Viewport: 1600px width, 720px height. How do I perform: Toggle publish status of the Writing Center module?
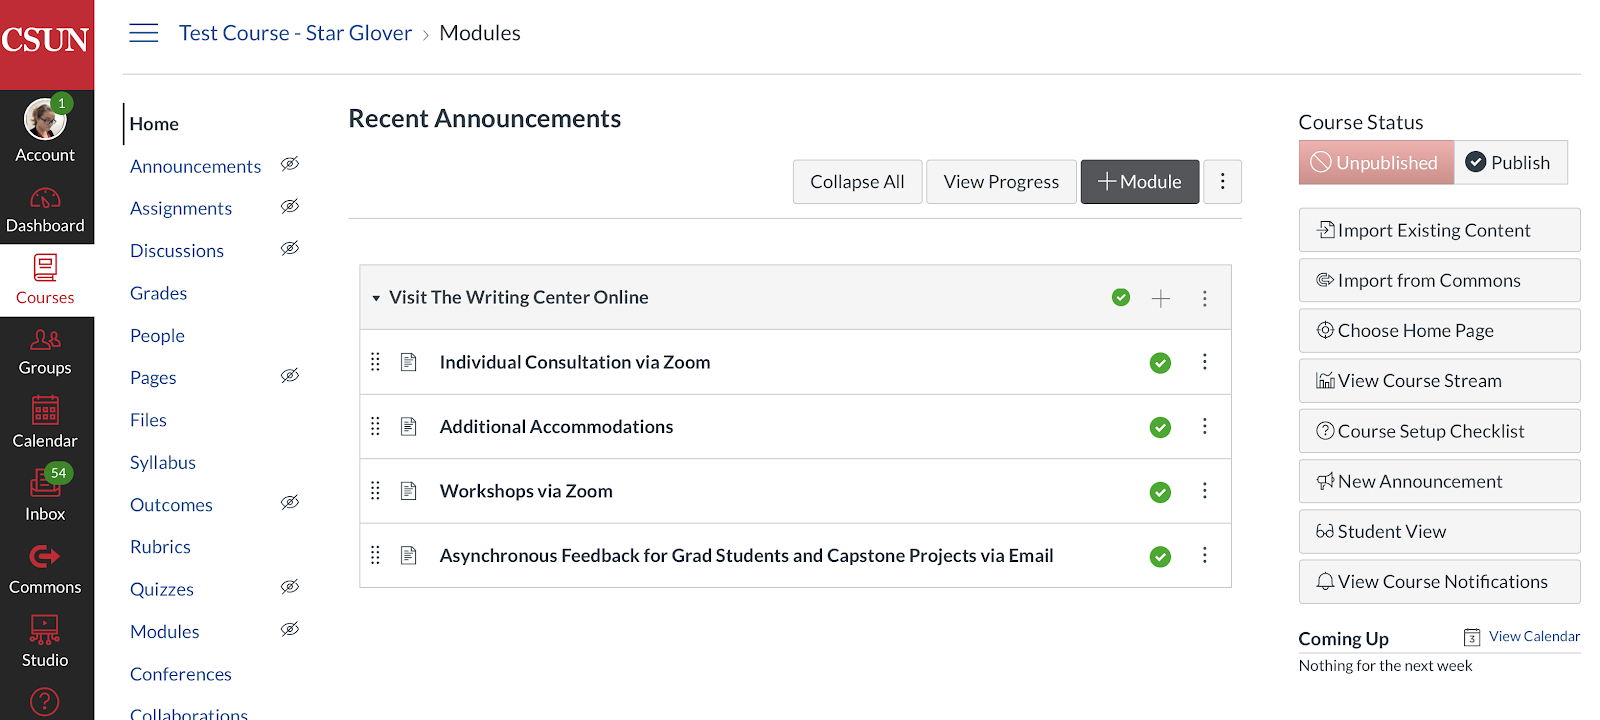click(x=1121, y=298)
